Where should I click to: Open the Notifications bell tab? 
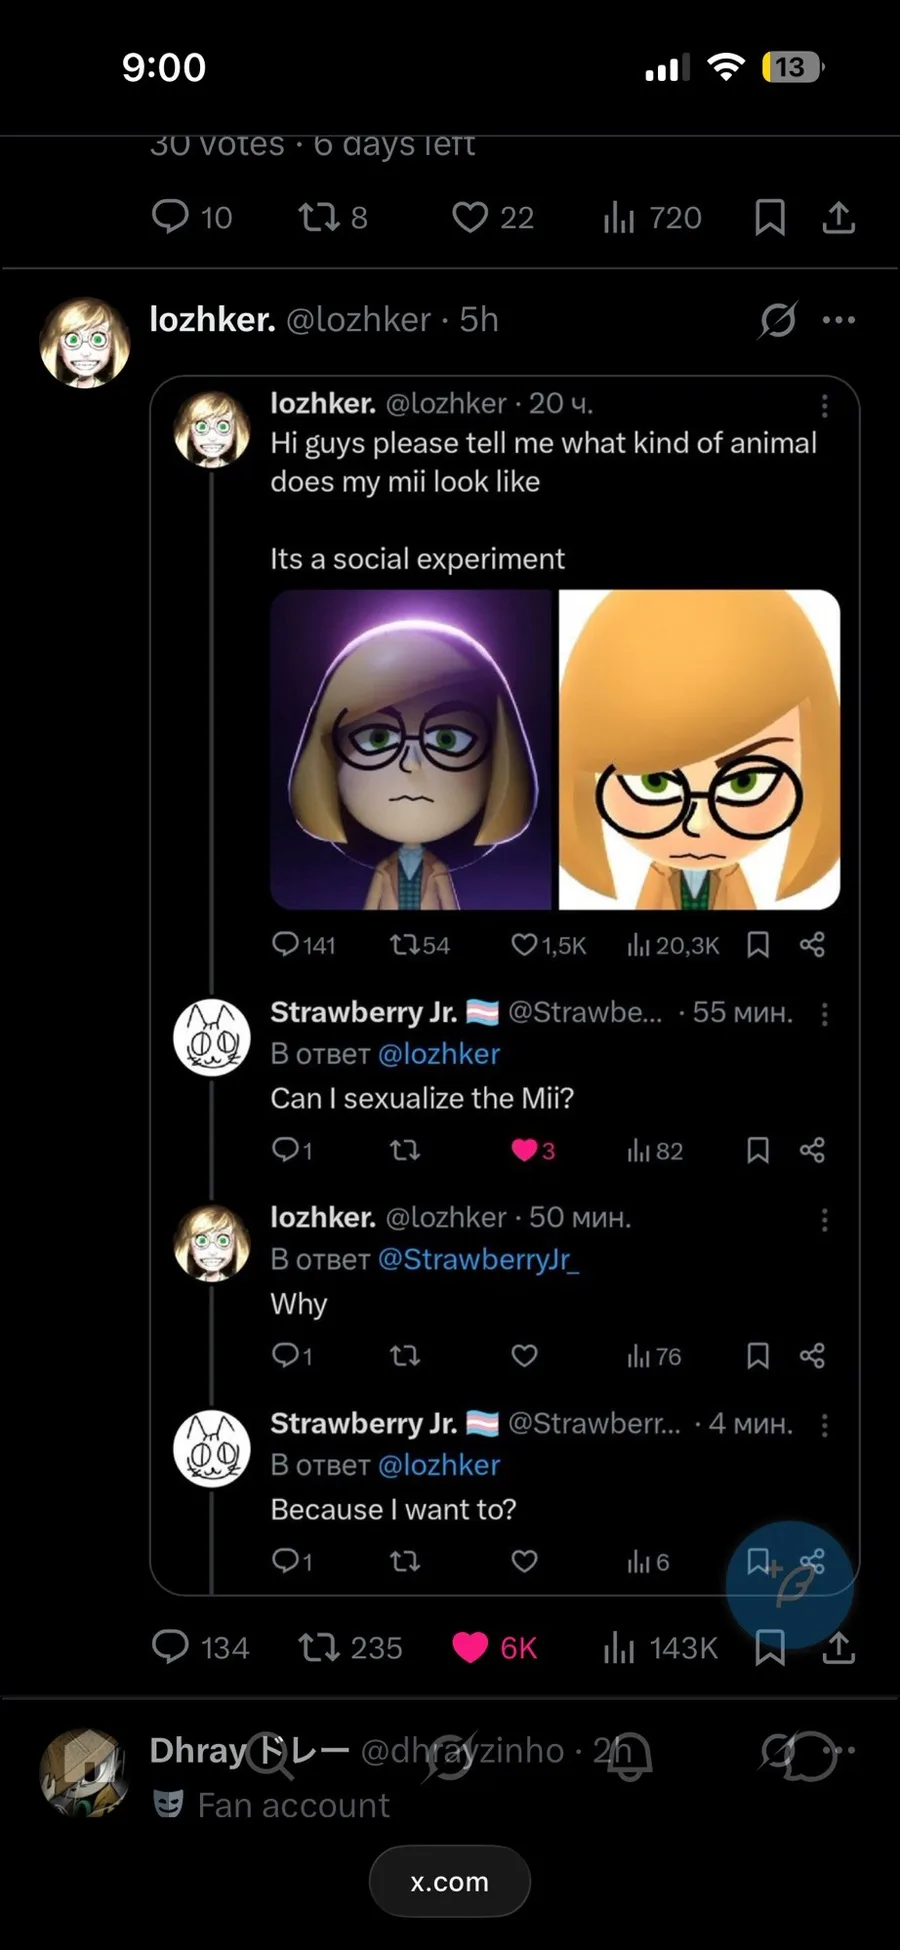point(629,1755)
